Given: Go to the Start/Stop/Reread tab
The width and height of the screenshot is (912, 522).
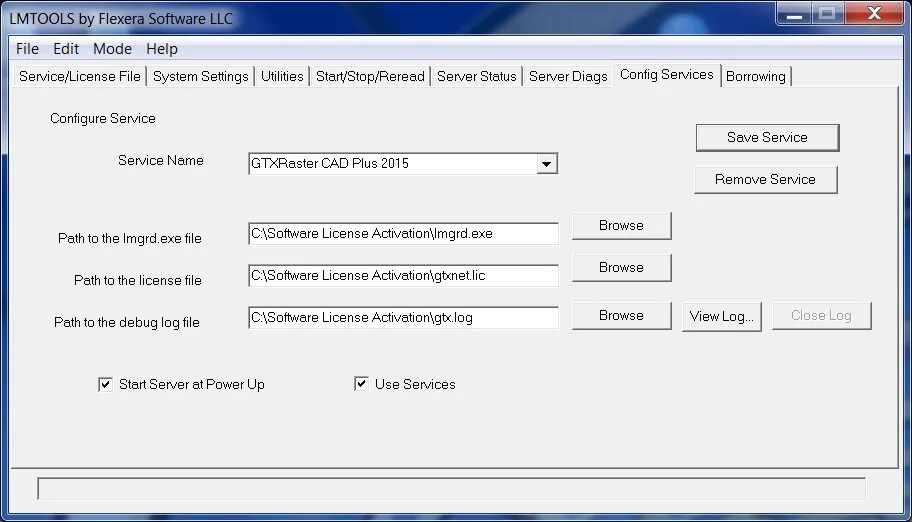Looking at the screenshot, I should pyautogui.click(x=370, y=76).
